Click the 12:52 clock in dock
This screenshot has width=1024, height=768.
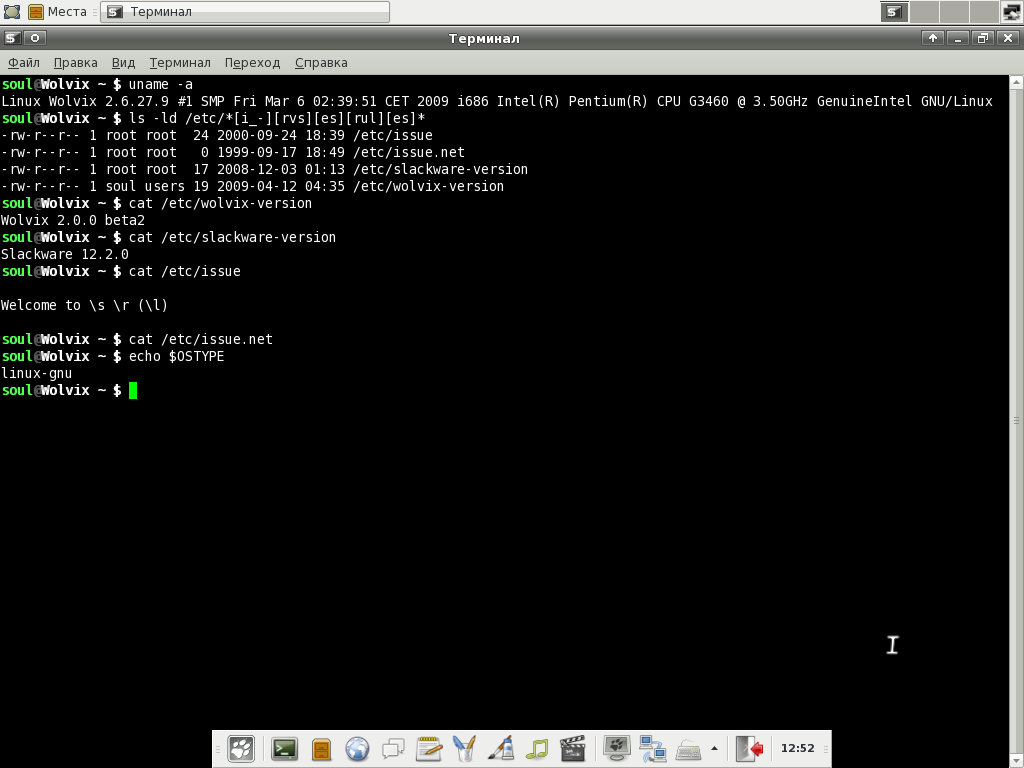[x=797, y=748]
